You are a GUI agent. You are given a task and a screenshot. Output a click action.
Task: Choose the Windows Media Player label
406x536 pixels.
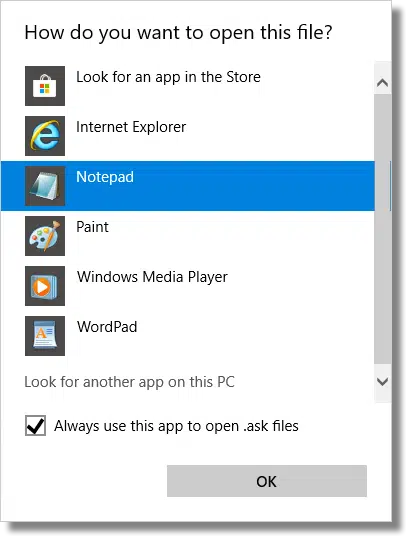coord(152,277)
